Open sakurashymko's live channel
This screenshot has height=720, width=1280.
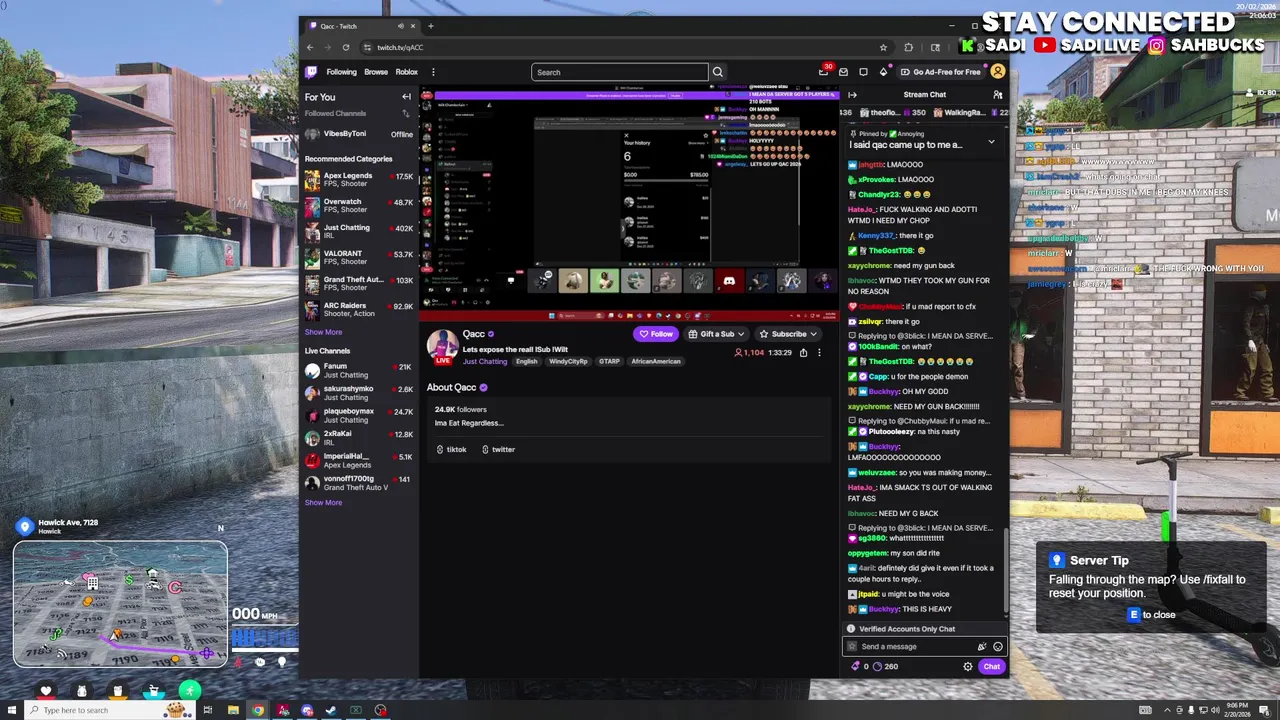(x=359, y=393)
